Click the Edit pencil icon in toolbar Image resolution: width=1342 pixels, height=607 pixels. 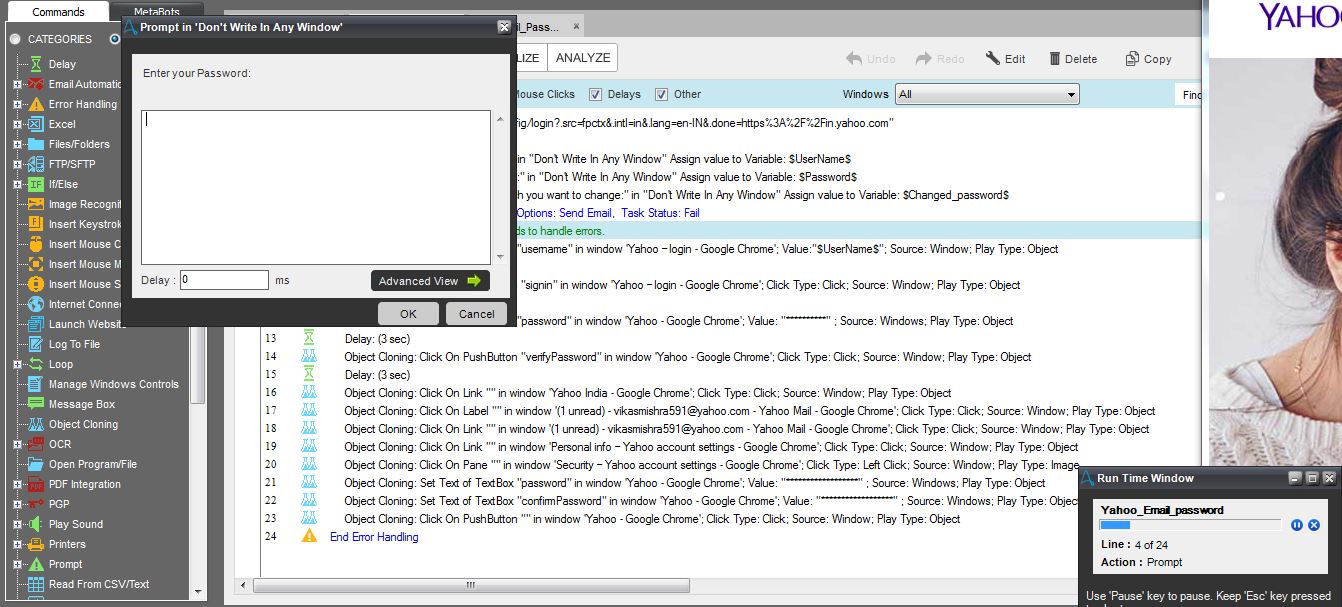point(992,59)
